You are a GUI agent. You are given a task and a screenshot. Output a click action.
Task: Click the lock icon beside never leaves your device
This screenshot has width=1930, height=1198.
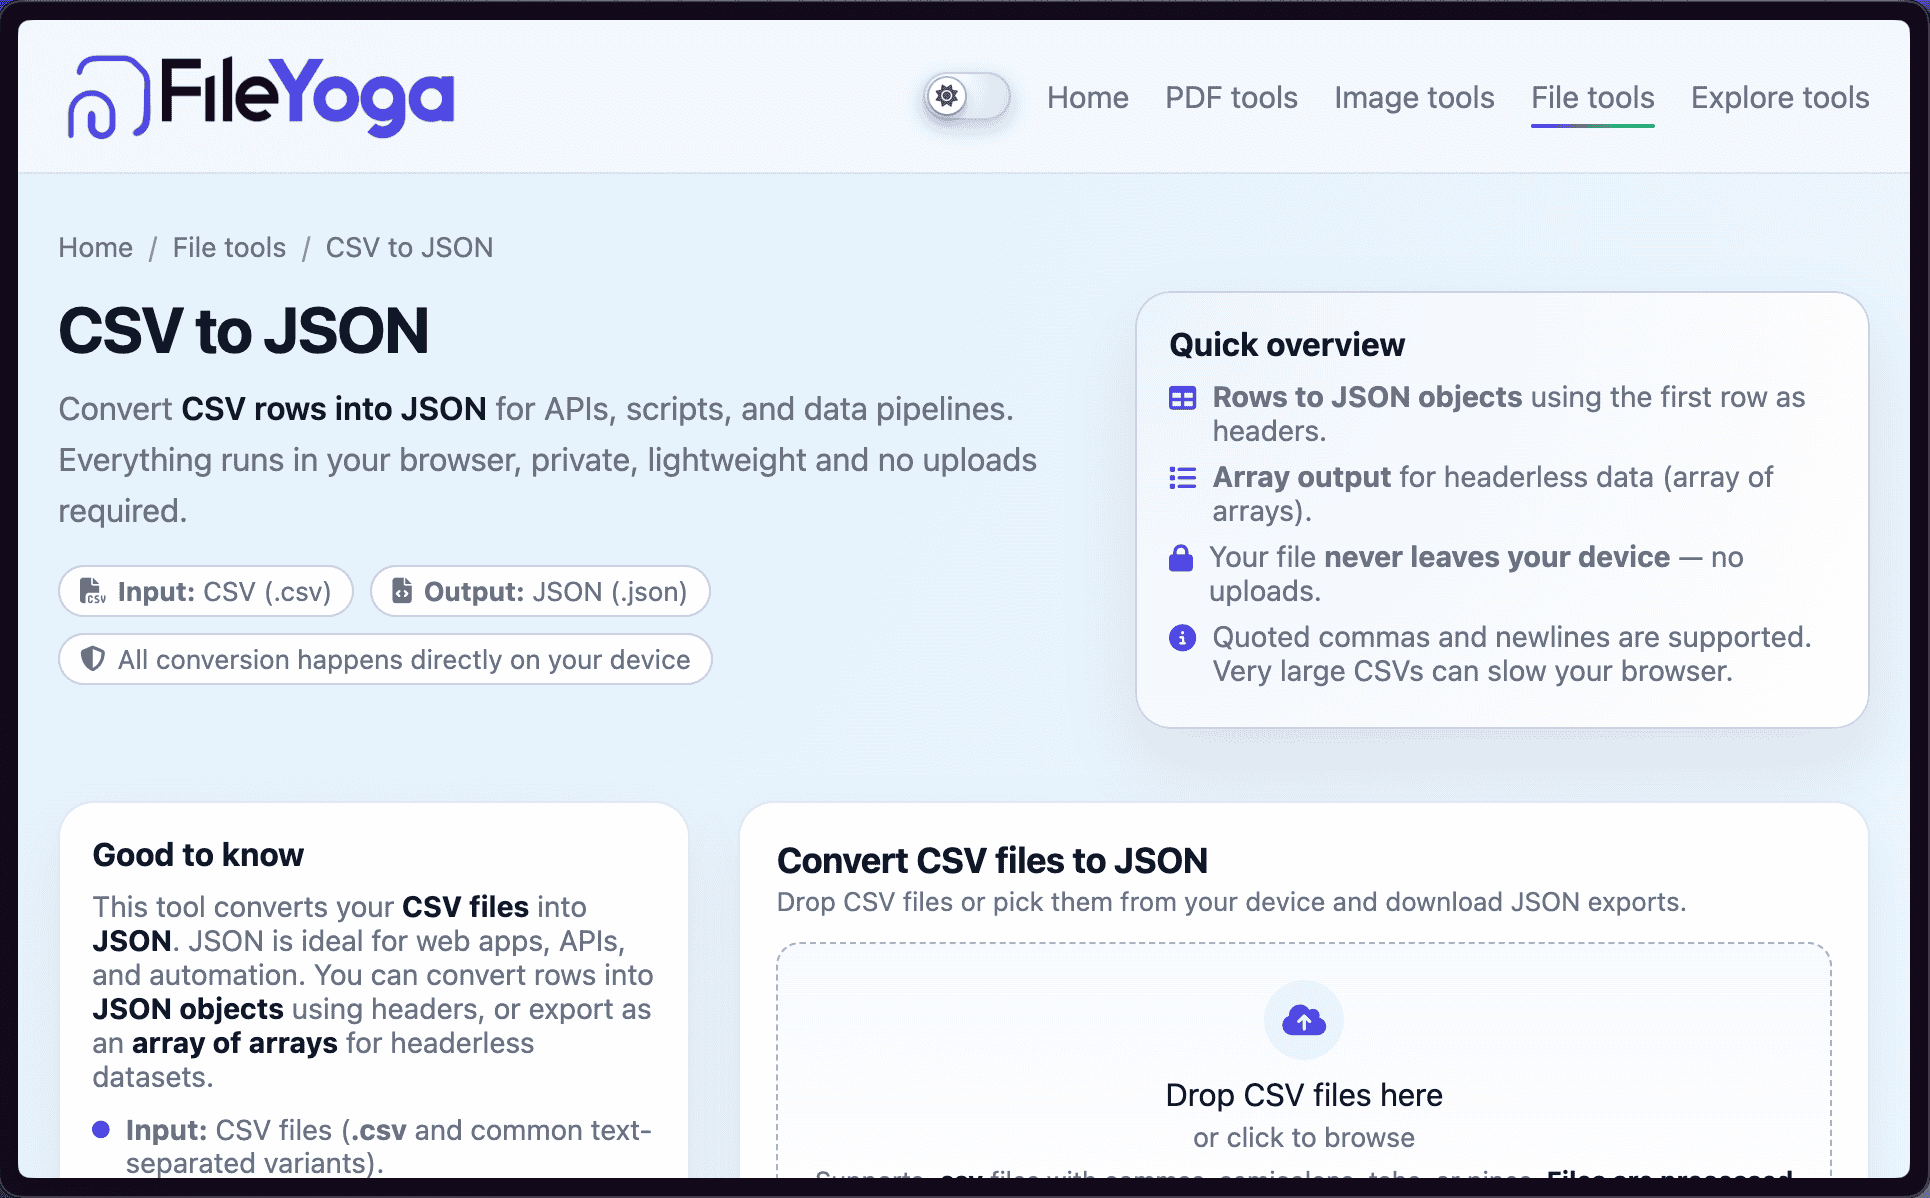1181,558
